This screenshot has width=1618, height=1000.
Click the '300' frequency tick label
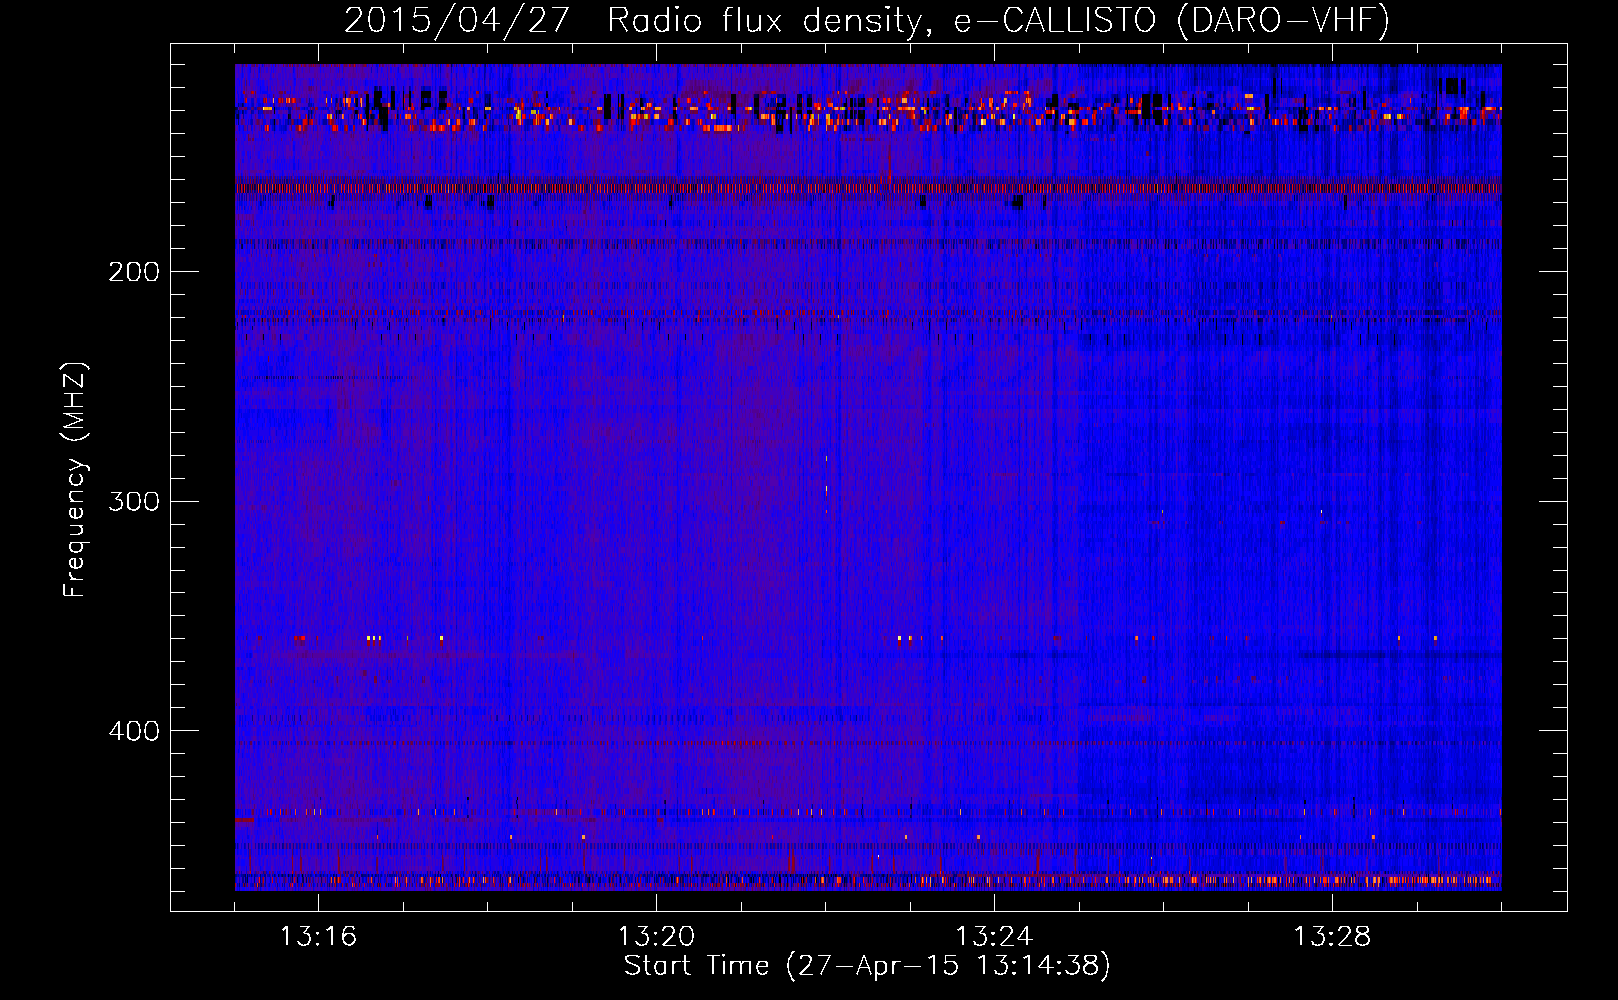[x=134, y=501]
